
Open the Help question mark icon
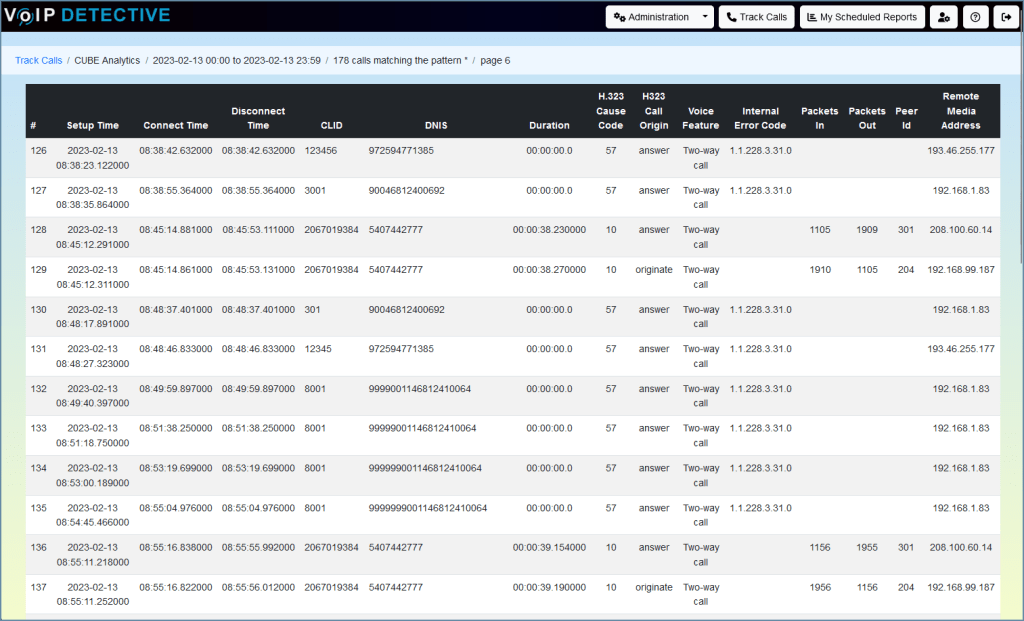click(975, 16)
